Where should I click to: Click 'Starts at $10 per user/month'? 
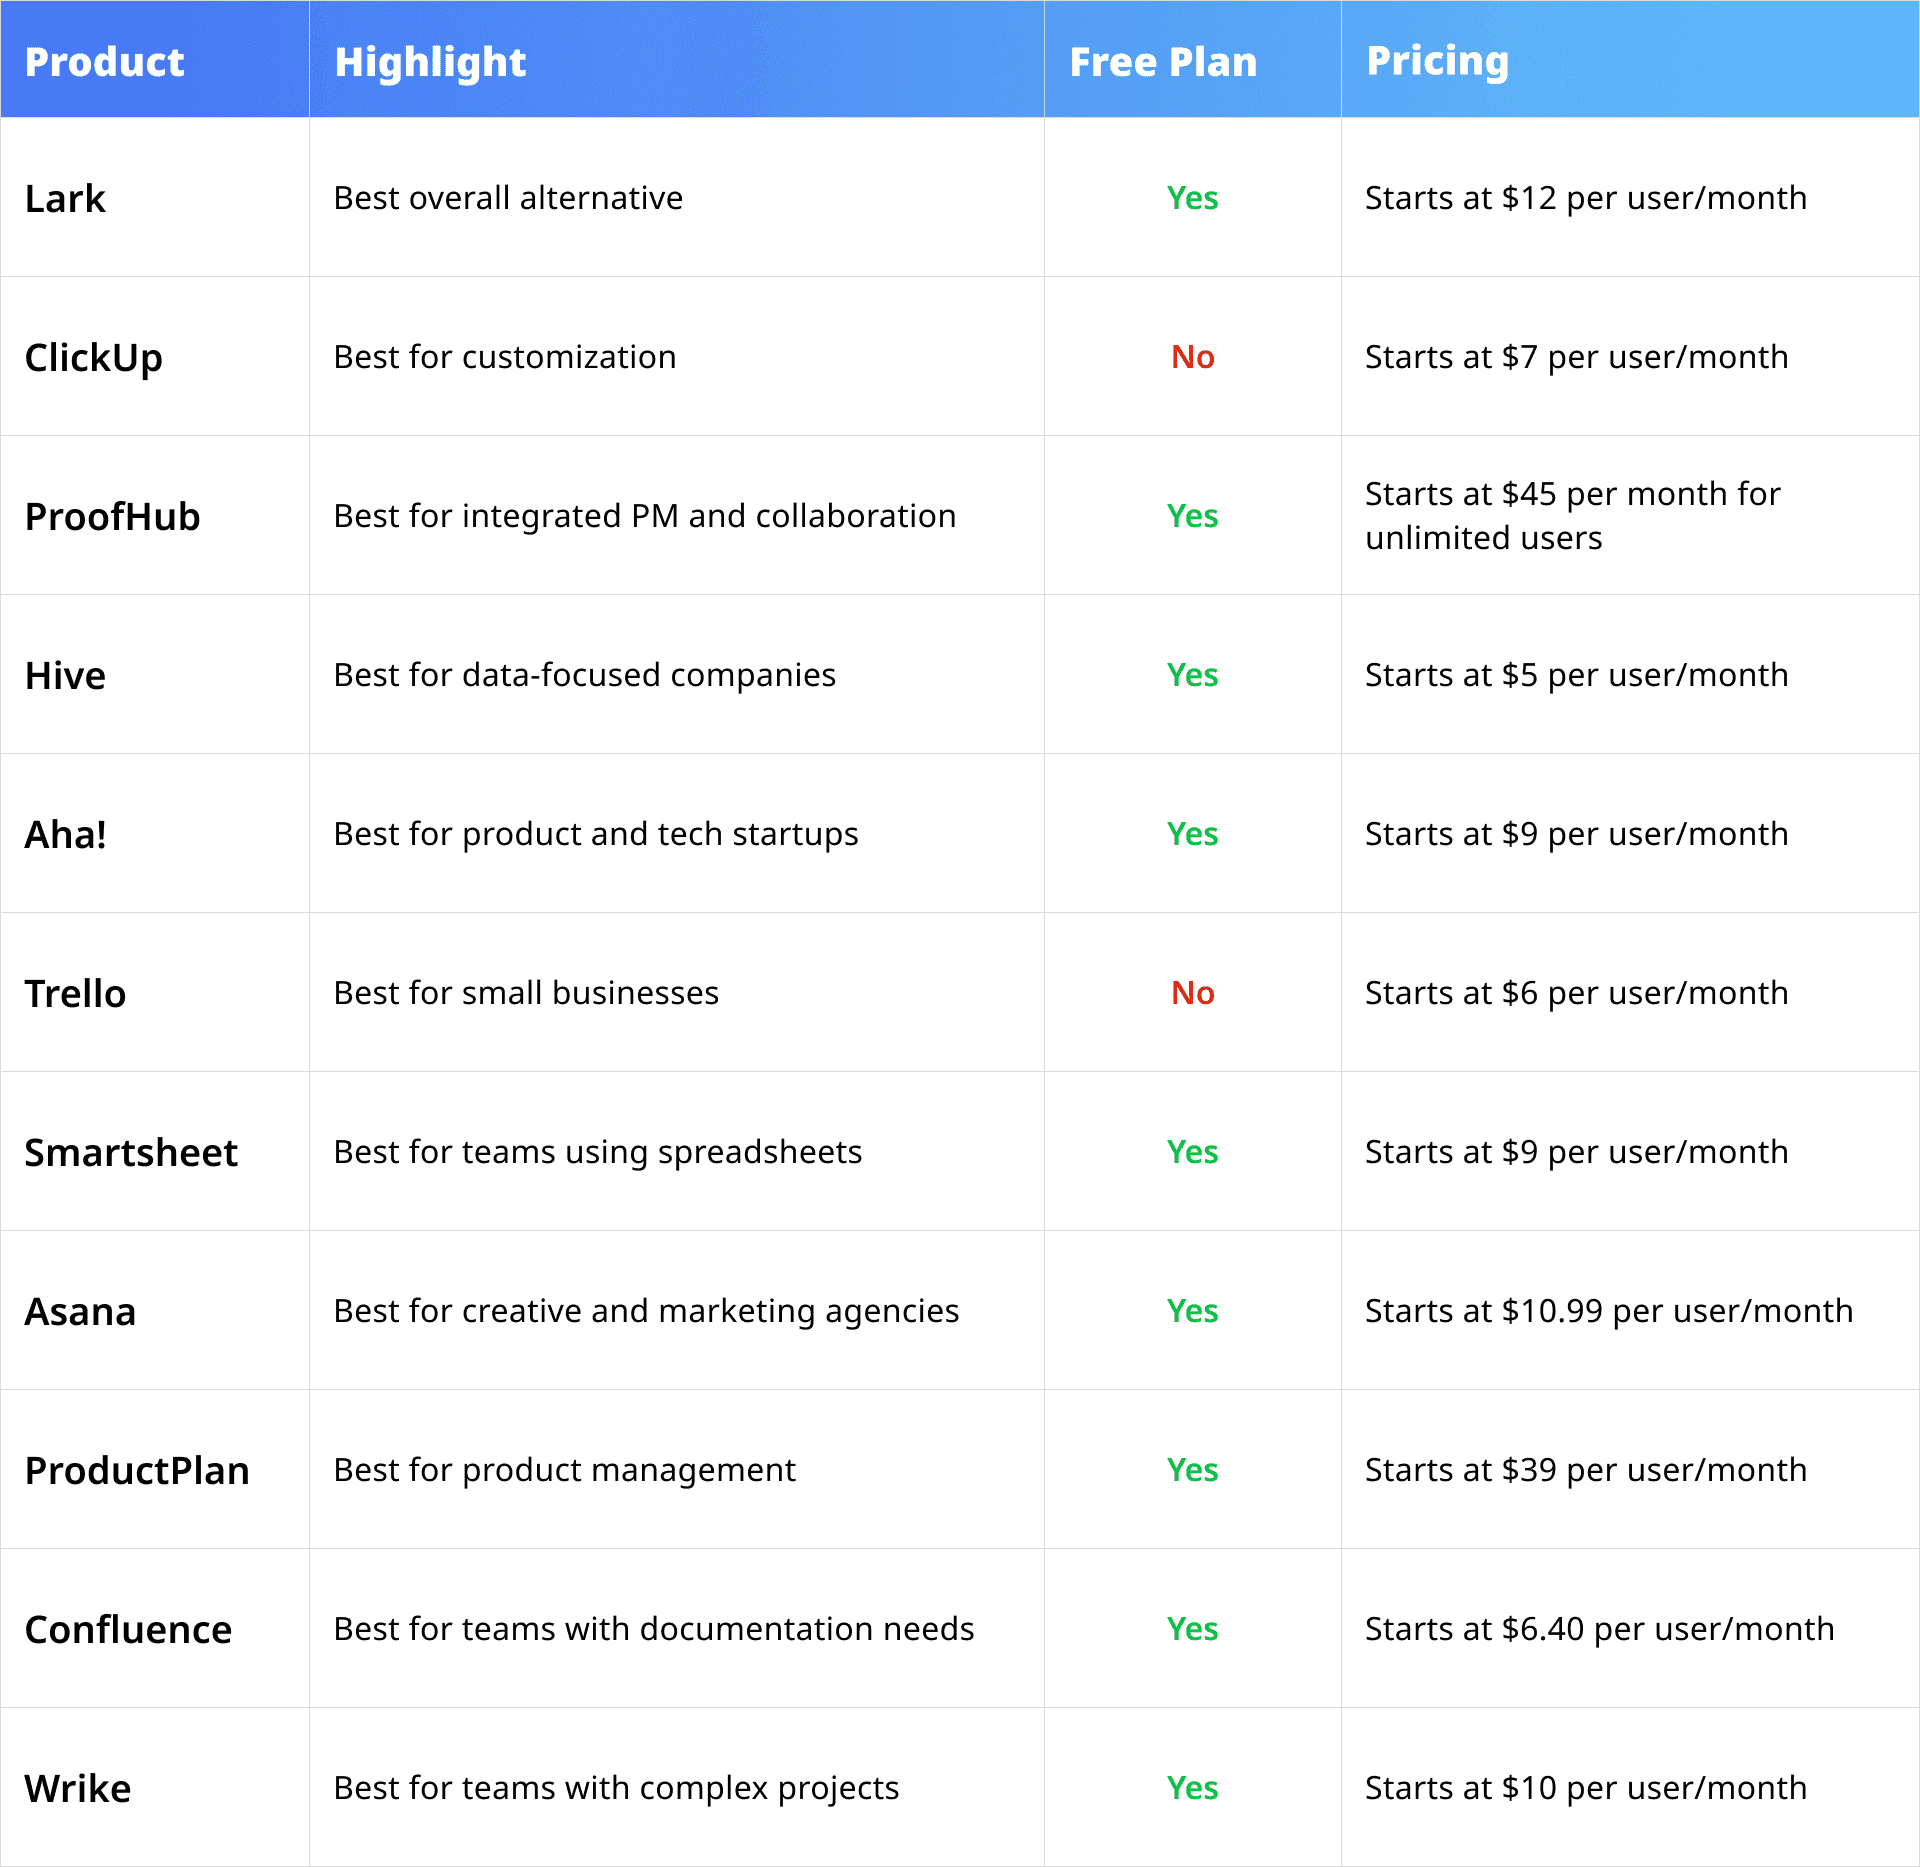pyautogui.click(x=1586, y=1788)
